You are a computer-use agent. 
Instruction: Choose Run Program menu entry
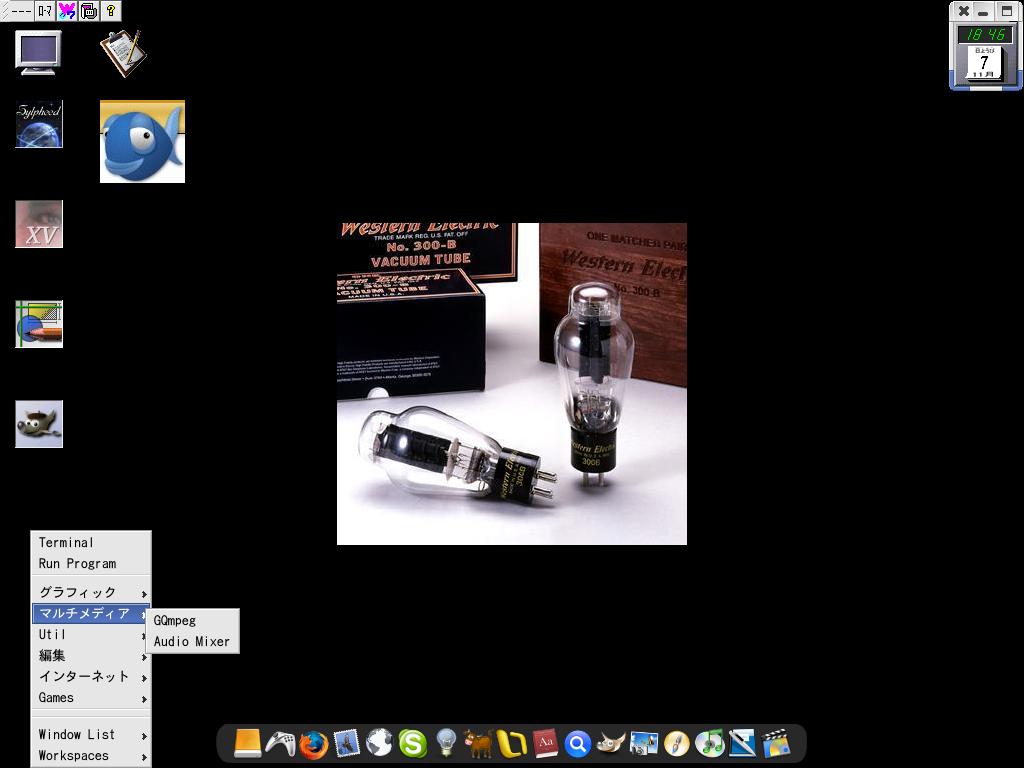coord(77,563)
